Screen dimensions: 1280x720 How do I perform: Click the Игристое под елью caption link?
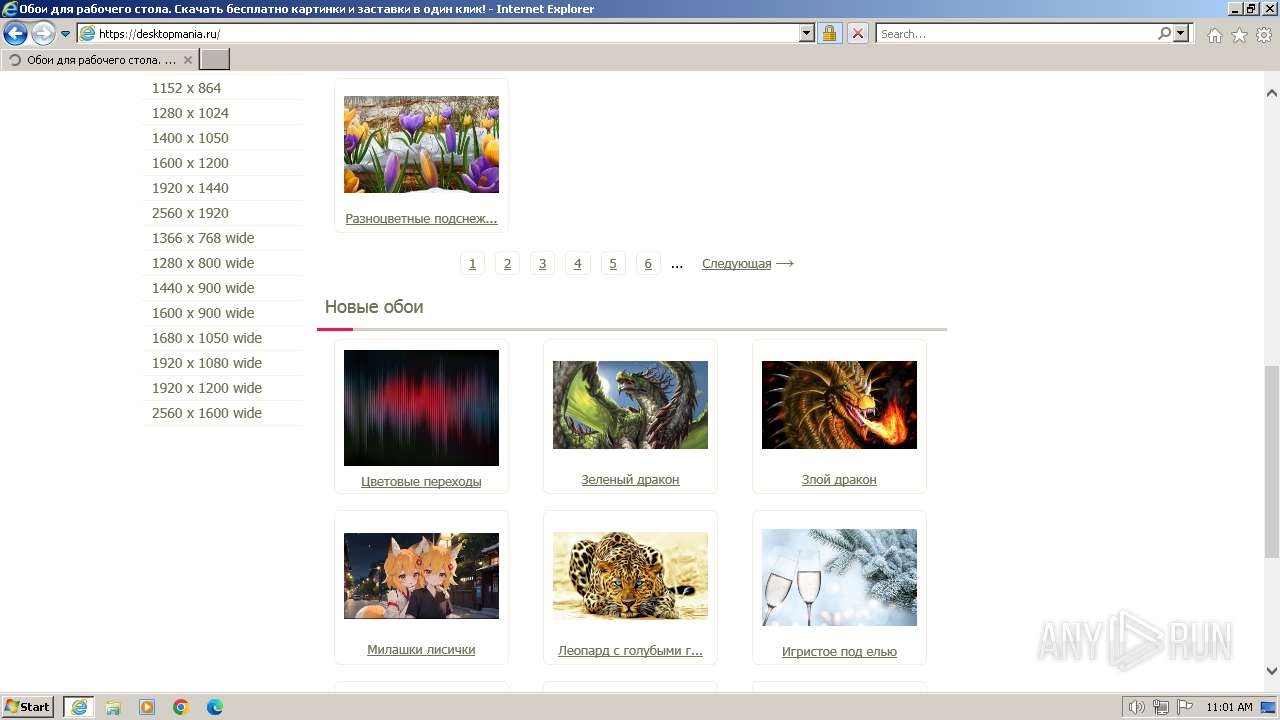839,651
